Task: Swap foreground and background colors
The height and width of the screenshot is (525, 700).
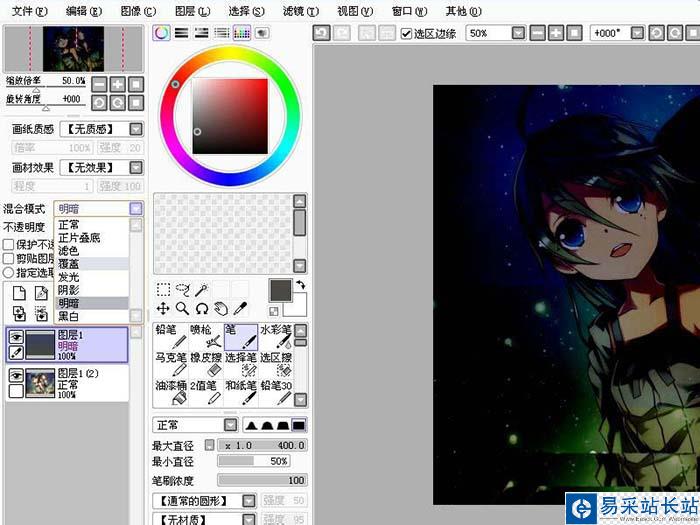Action: pyautogui.click(x=301, y=284)
